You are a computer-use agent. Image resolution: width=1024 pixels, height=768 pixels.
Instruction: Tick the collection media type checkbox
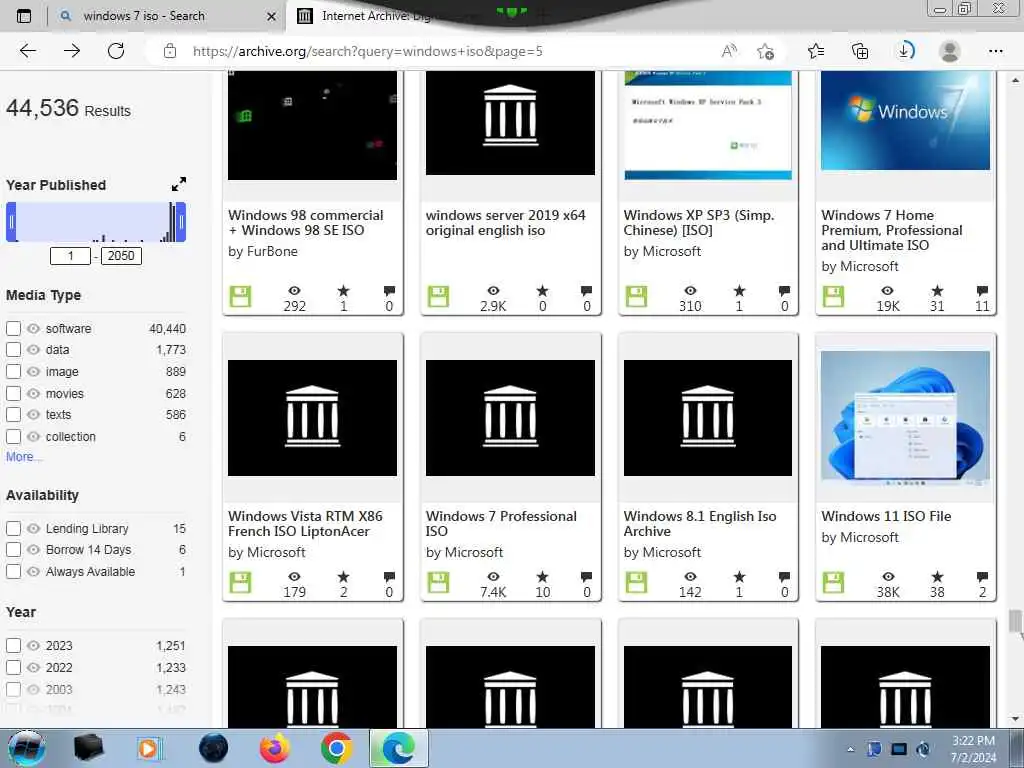13,436
